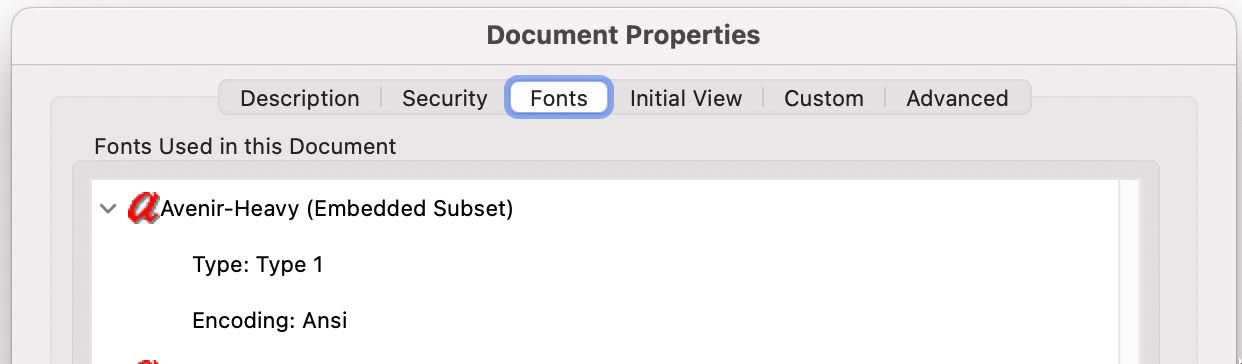Select the Fonts tab
Image resolution: width=1242 pixels, height=364 pixels.
tap(559, 98)
